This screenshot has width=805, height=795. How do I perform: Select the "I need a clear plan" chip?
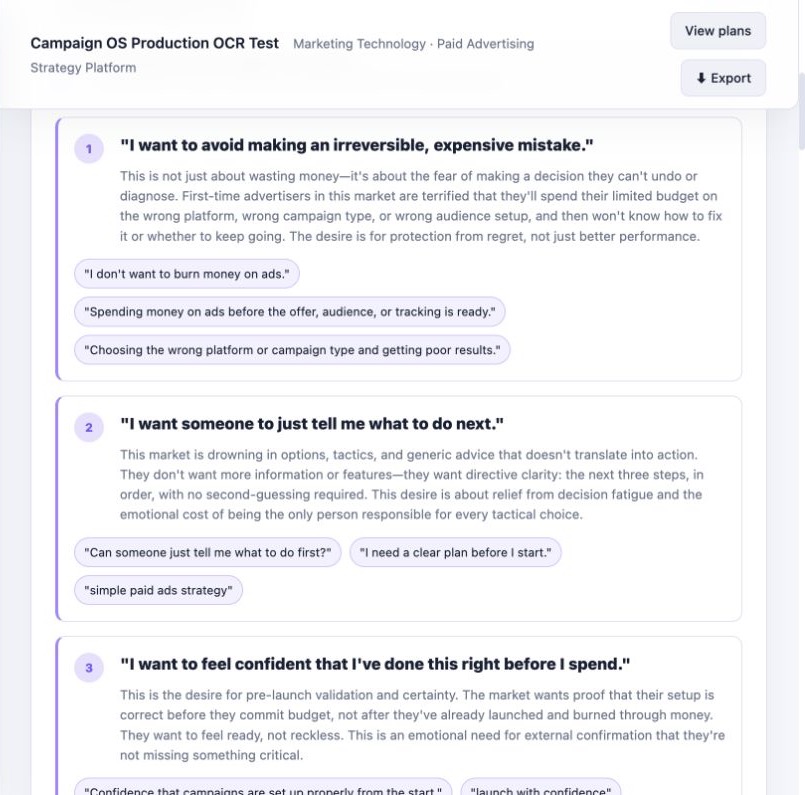click(455, 553)
